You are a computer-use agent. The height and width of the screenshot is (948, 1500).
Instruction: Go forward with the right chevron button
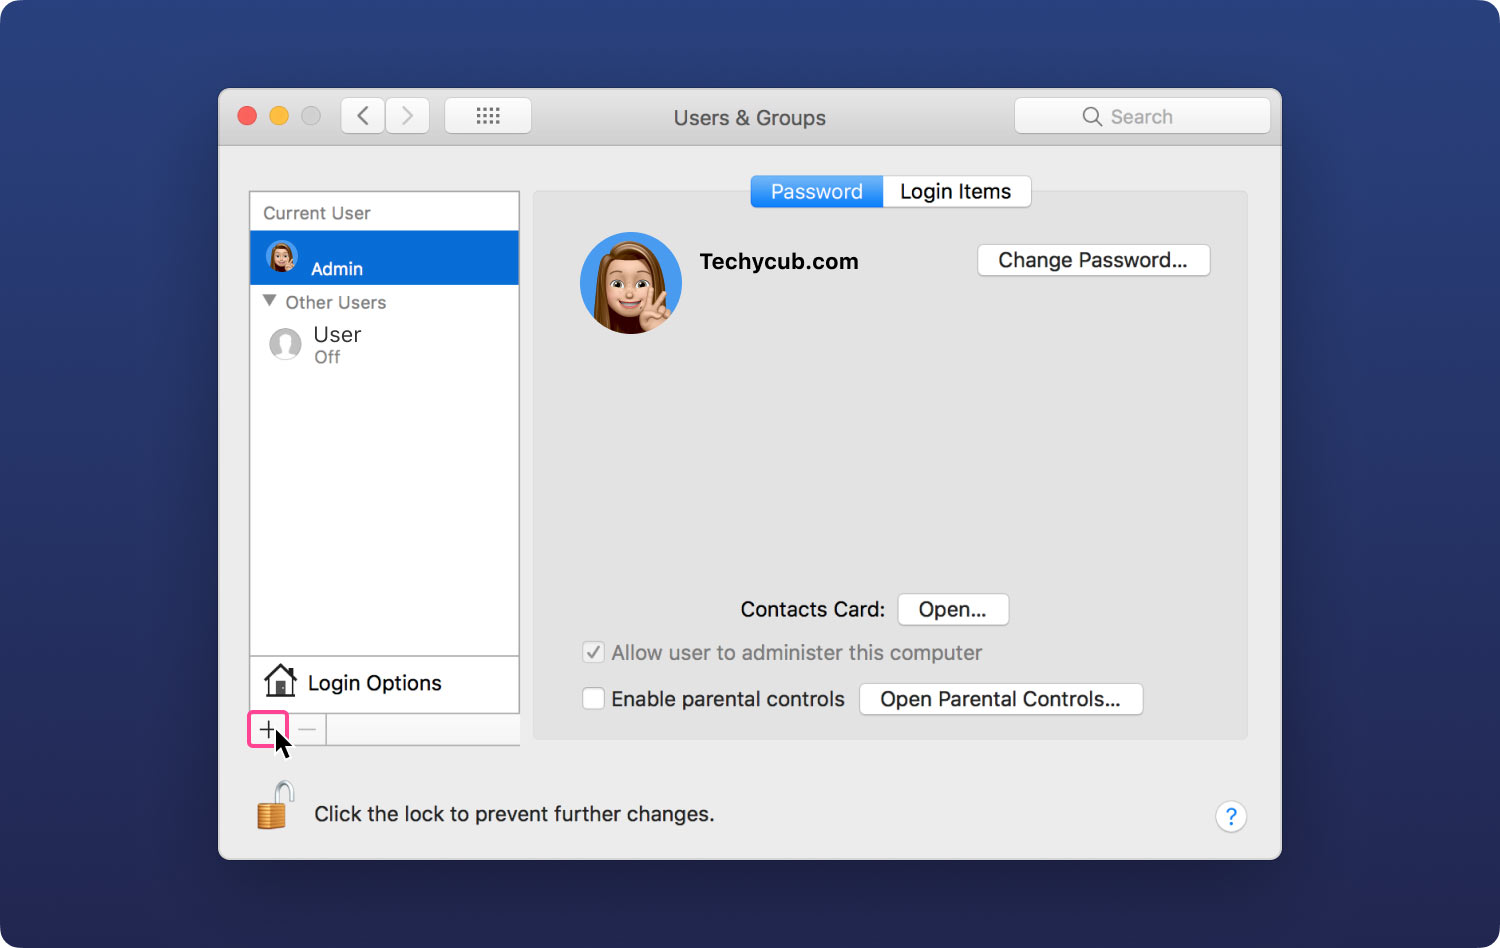(407, 116)
